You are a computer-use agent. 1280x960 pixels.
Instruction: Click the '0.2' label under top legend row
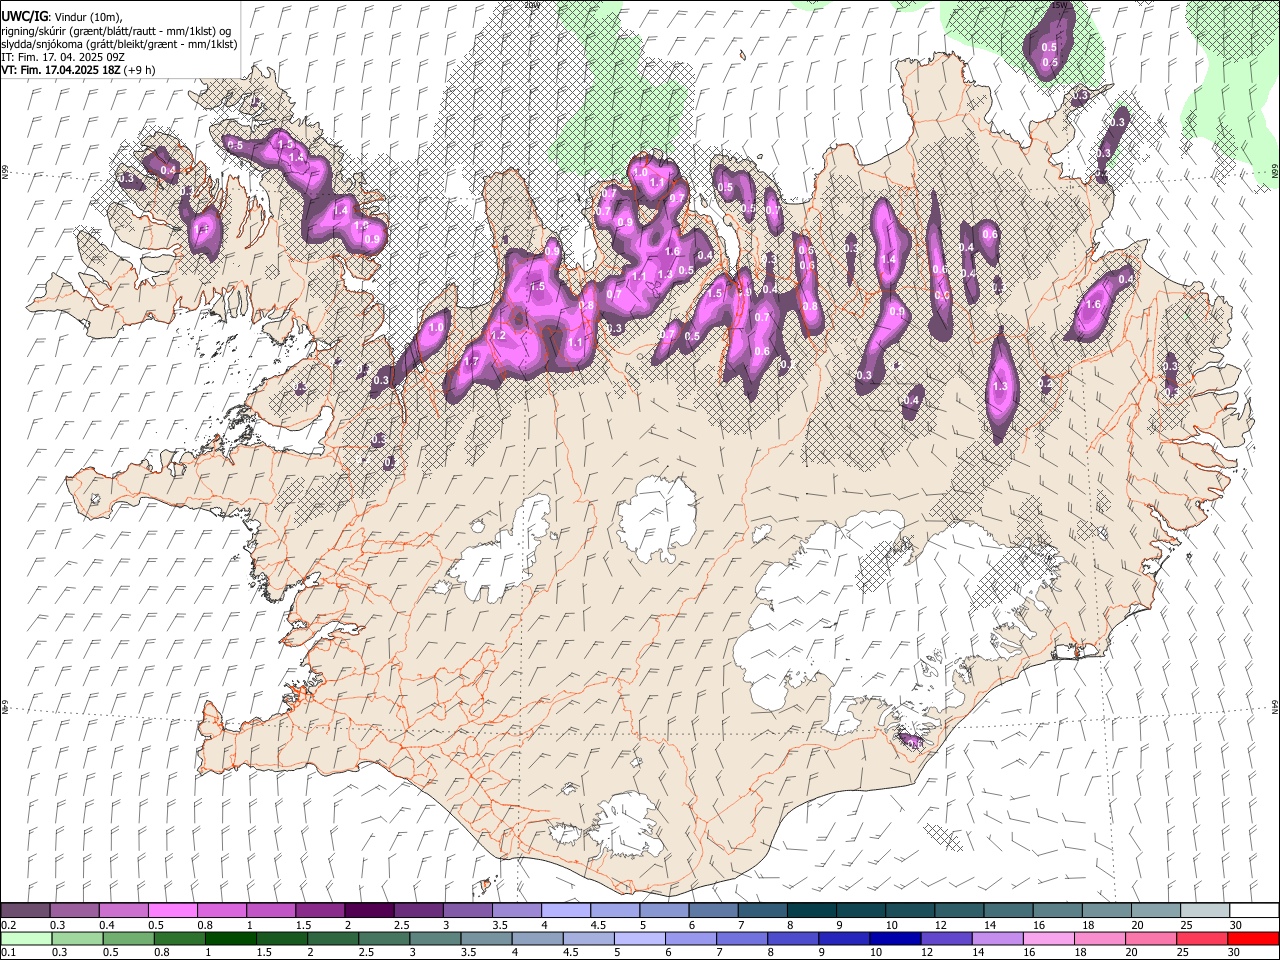coord(9,925)
